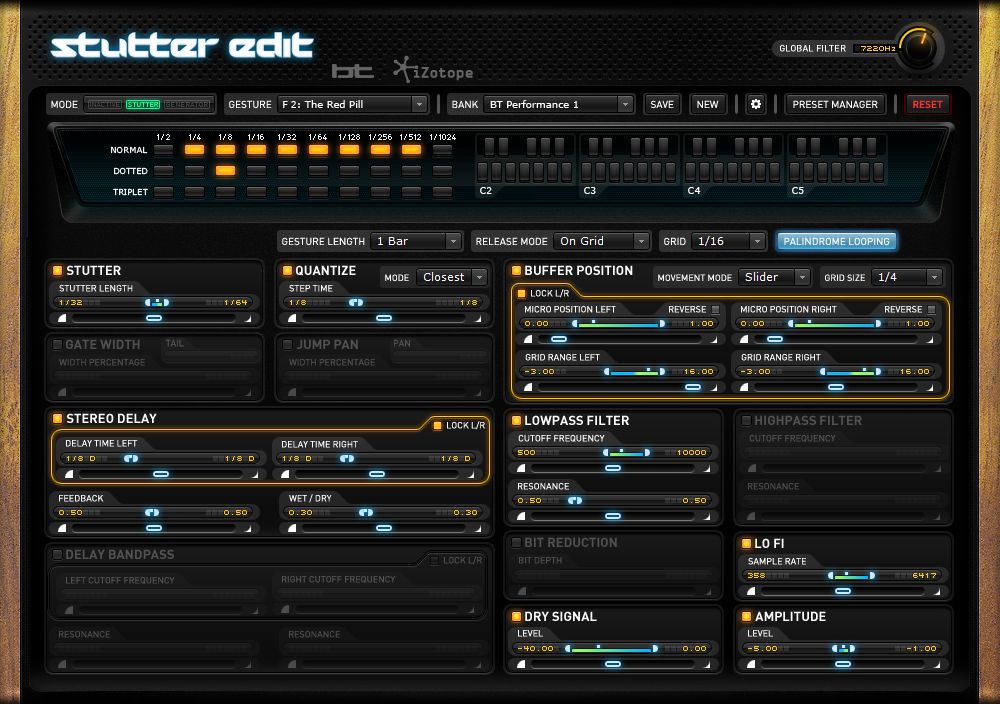Open the Preset Manager
The width and height of the screenshot is (1000, 704).
point(835,104)
